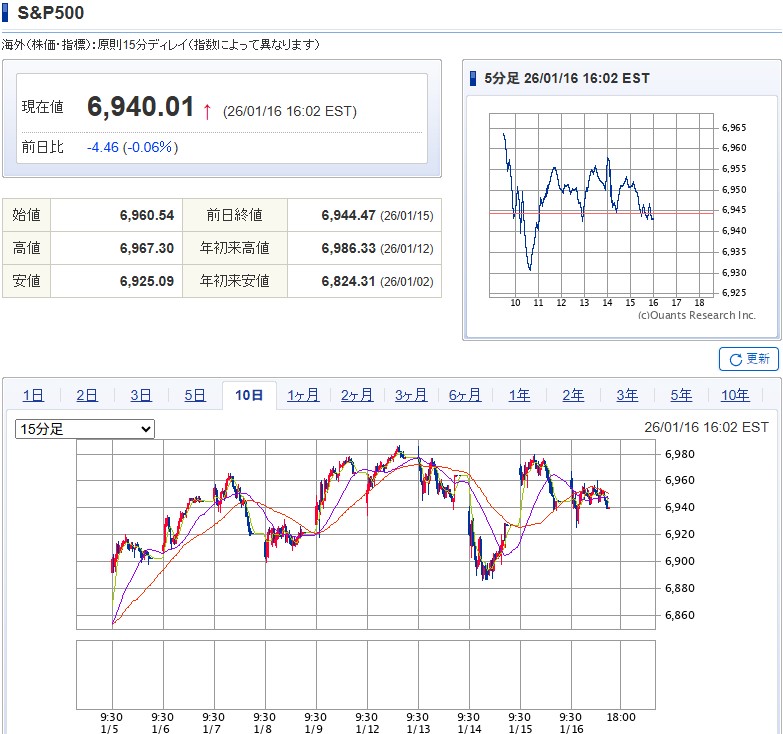Click the 更新 refresh button
This screenshot has width=783, height=734.
(748, 359)
